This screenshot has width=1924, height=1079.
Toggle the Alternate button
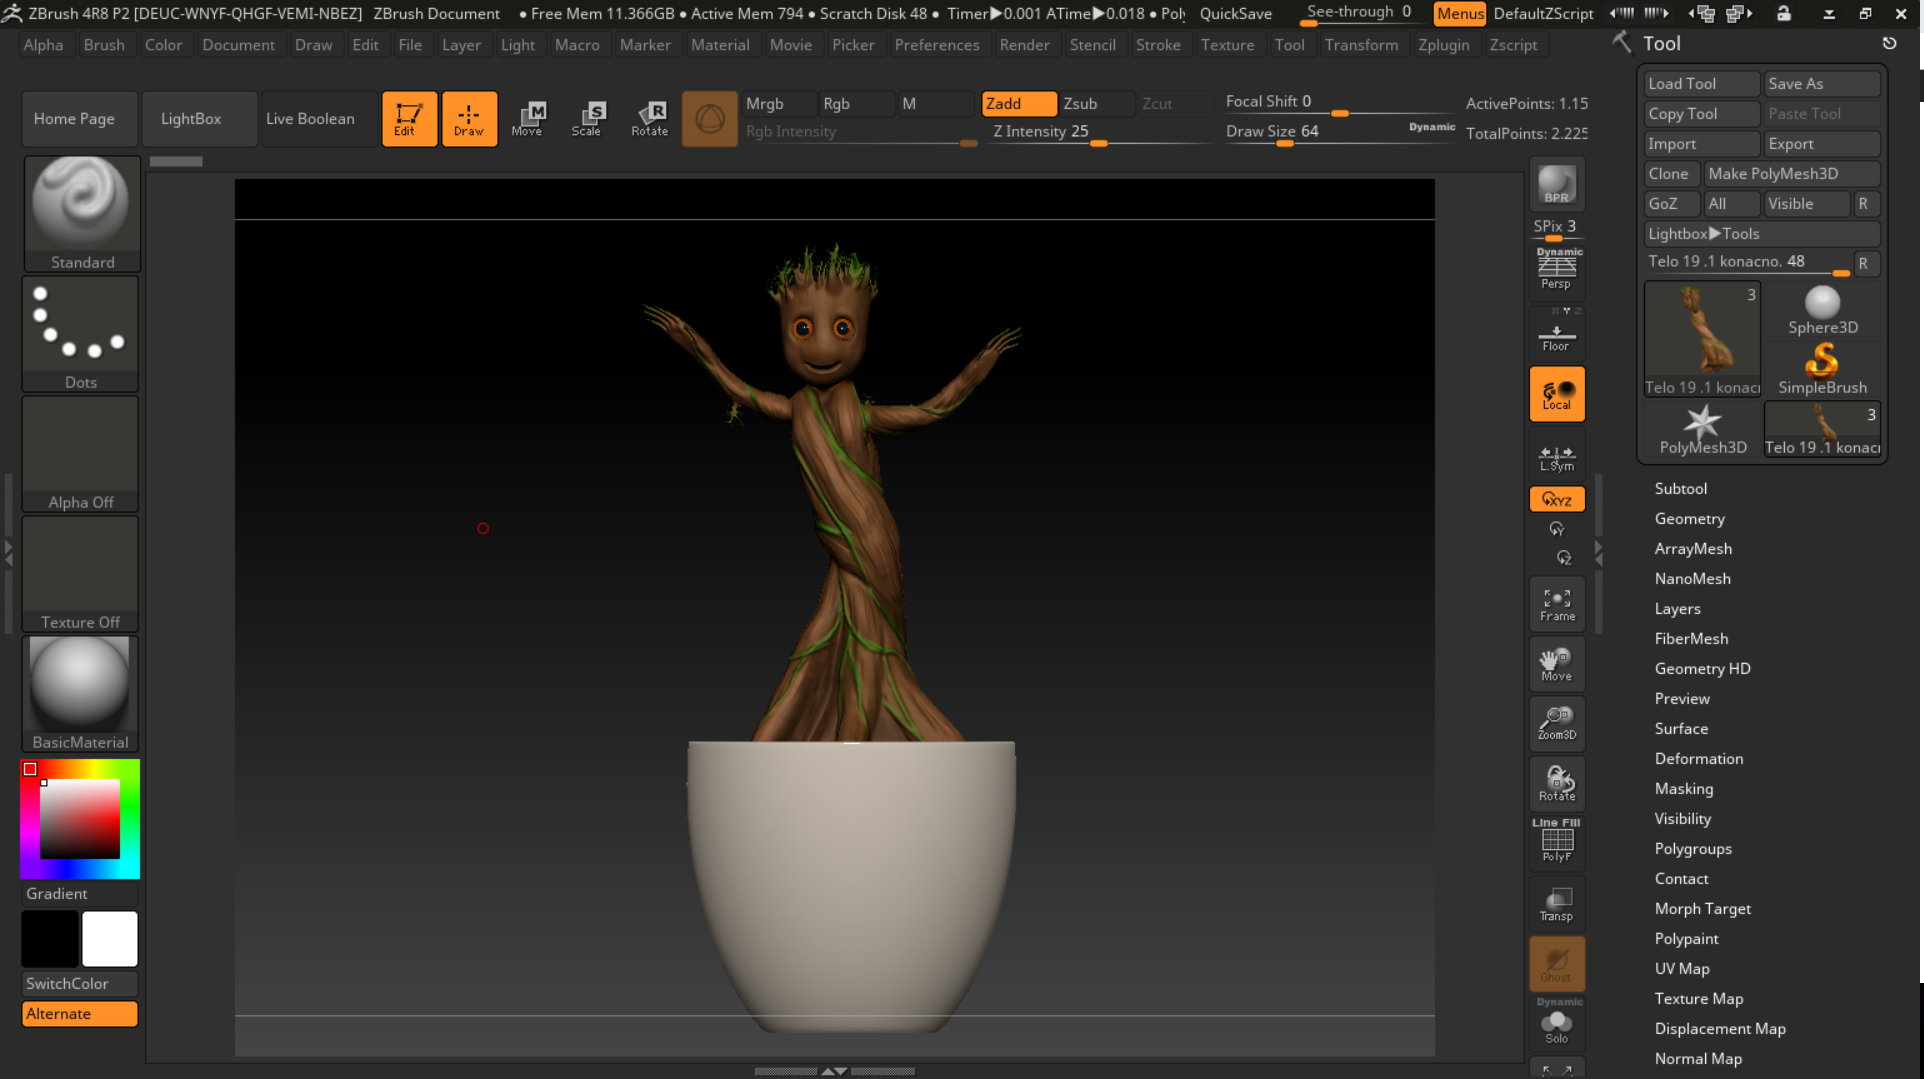click(80, 1014)
